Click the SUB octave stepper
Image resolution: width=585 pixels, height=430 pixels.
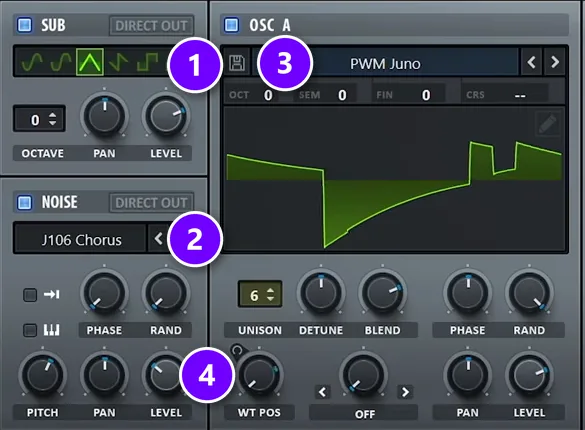pos(40,119)
